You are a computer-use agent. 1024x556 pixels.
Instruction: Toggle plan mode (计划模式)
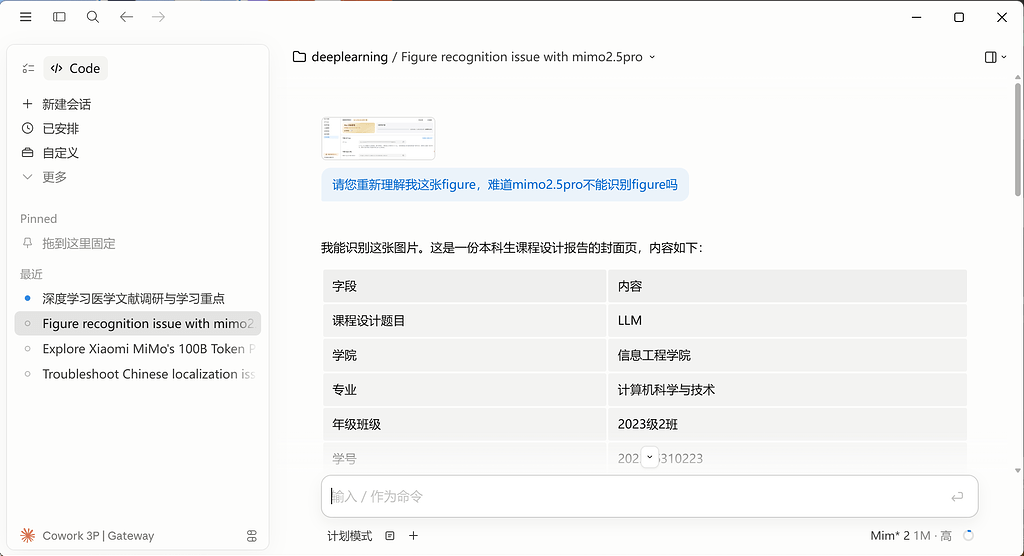349,536
